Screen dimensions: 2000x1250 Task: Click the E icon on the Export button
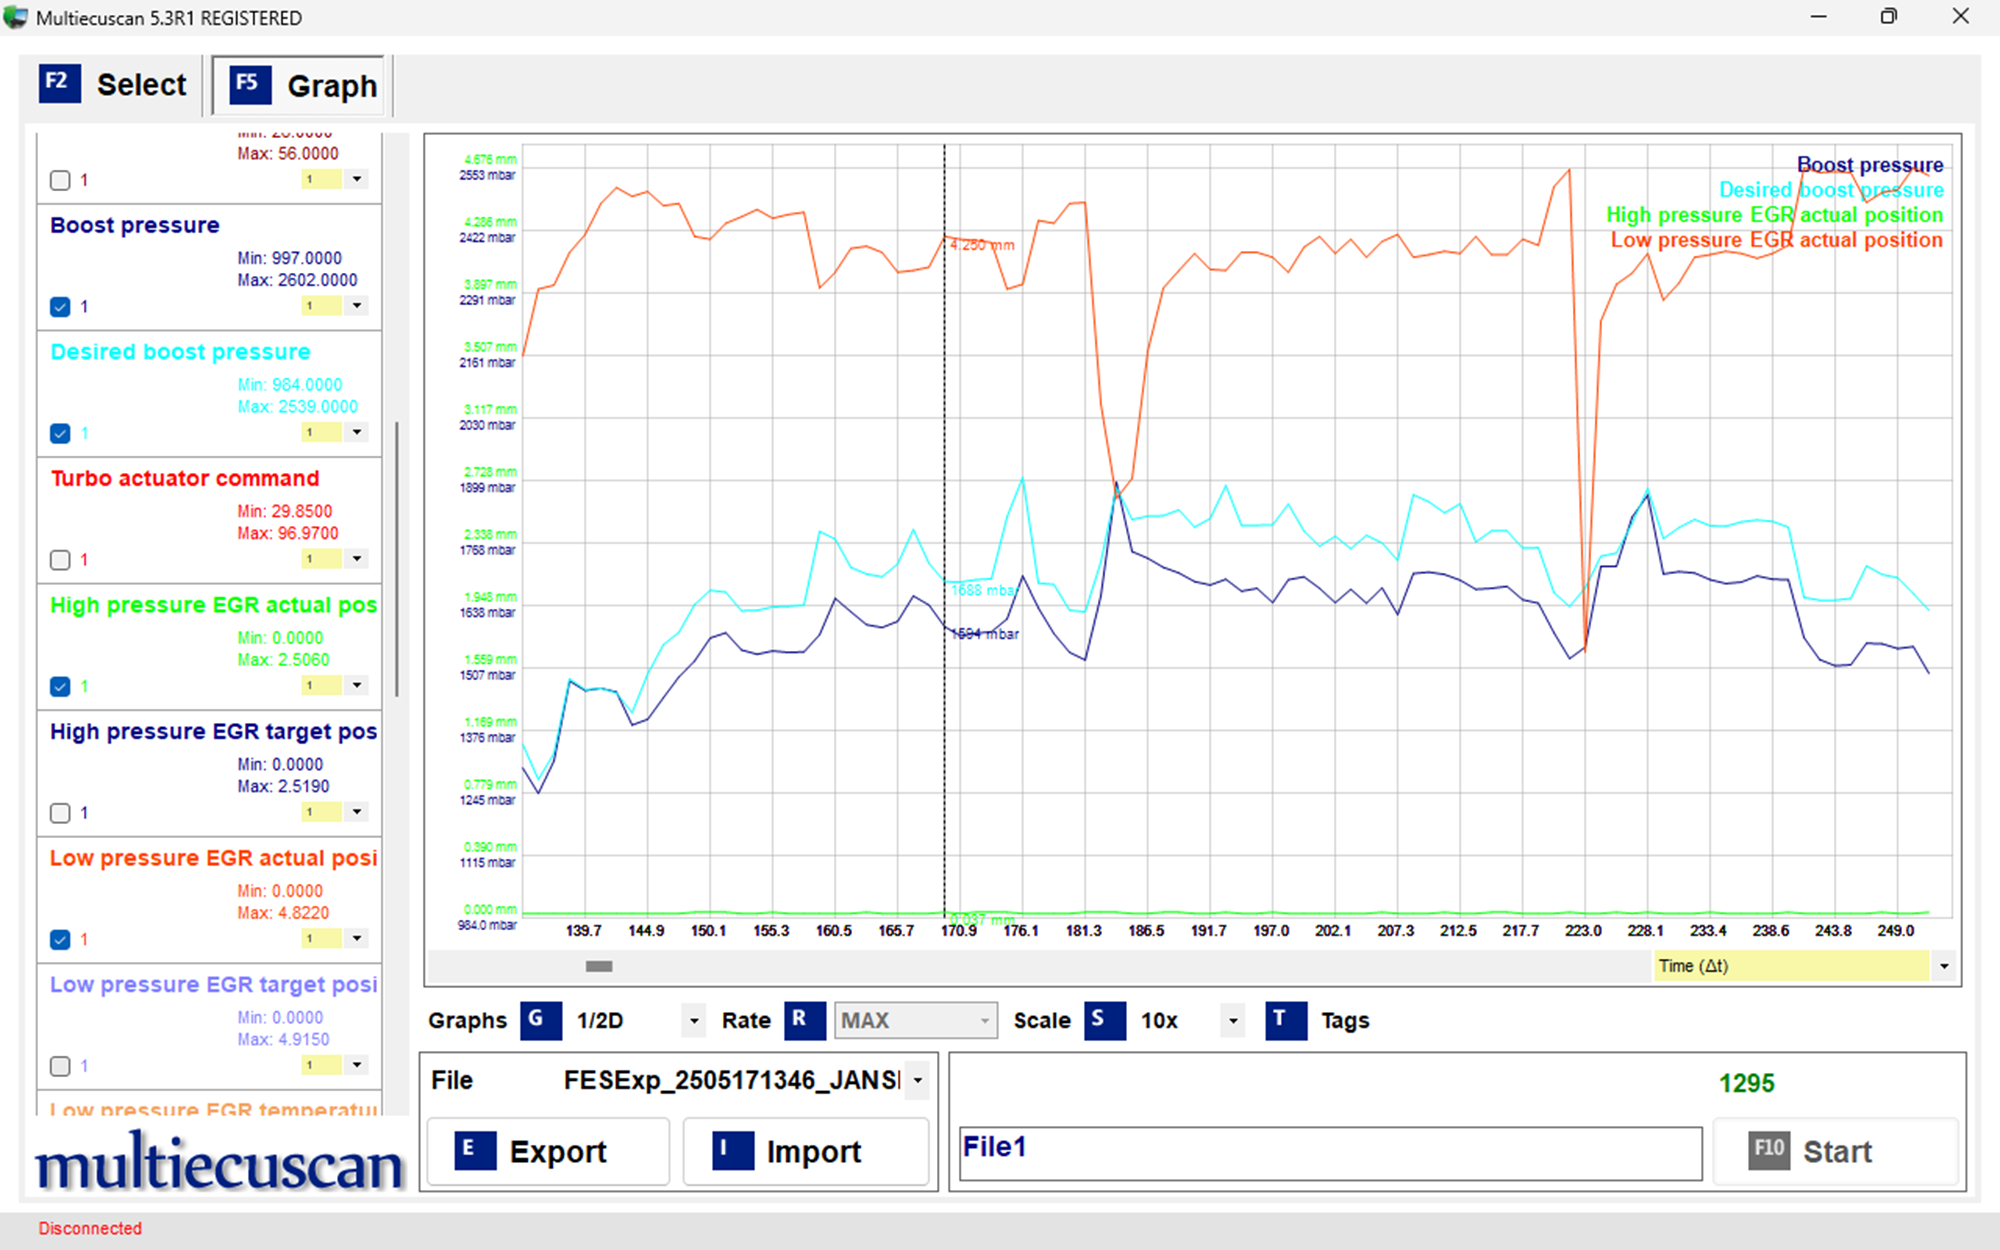click(x=474, y=1150)
